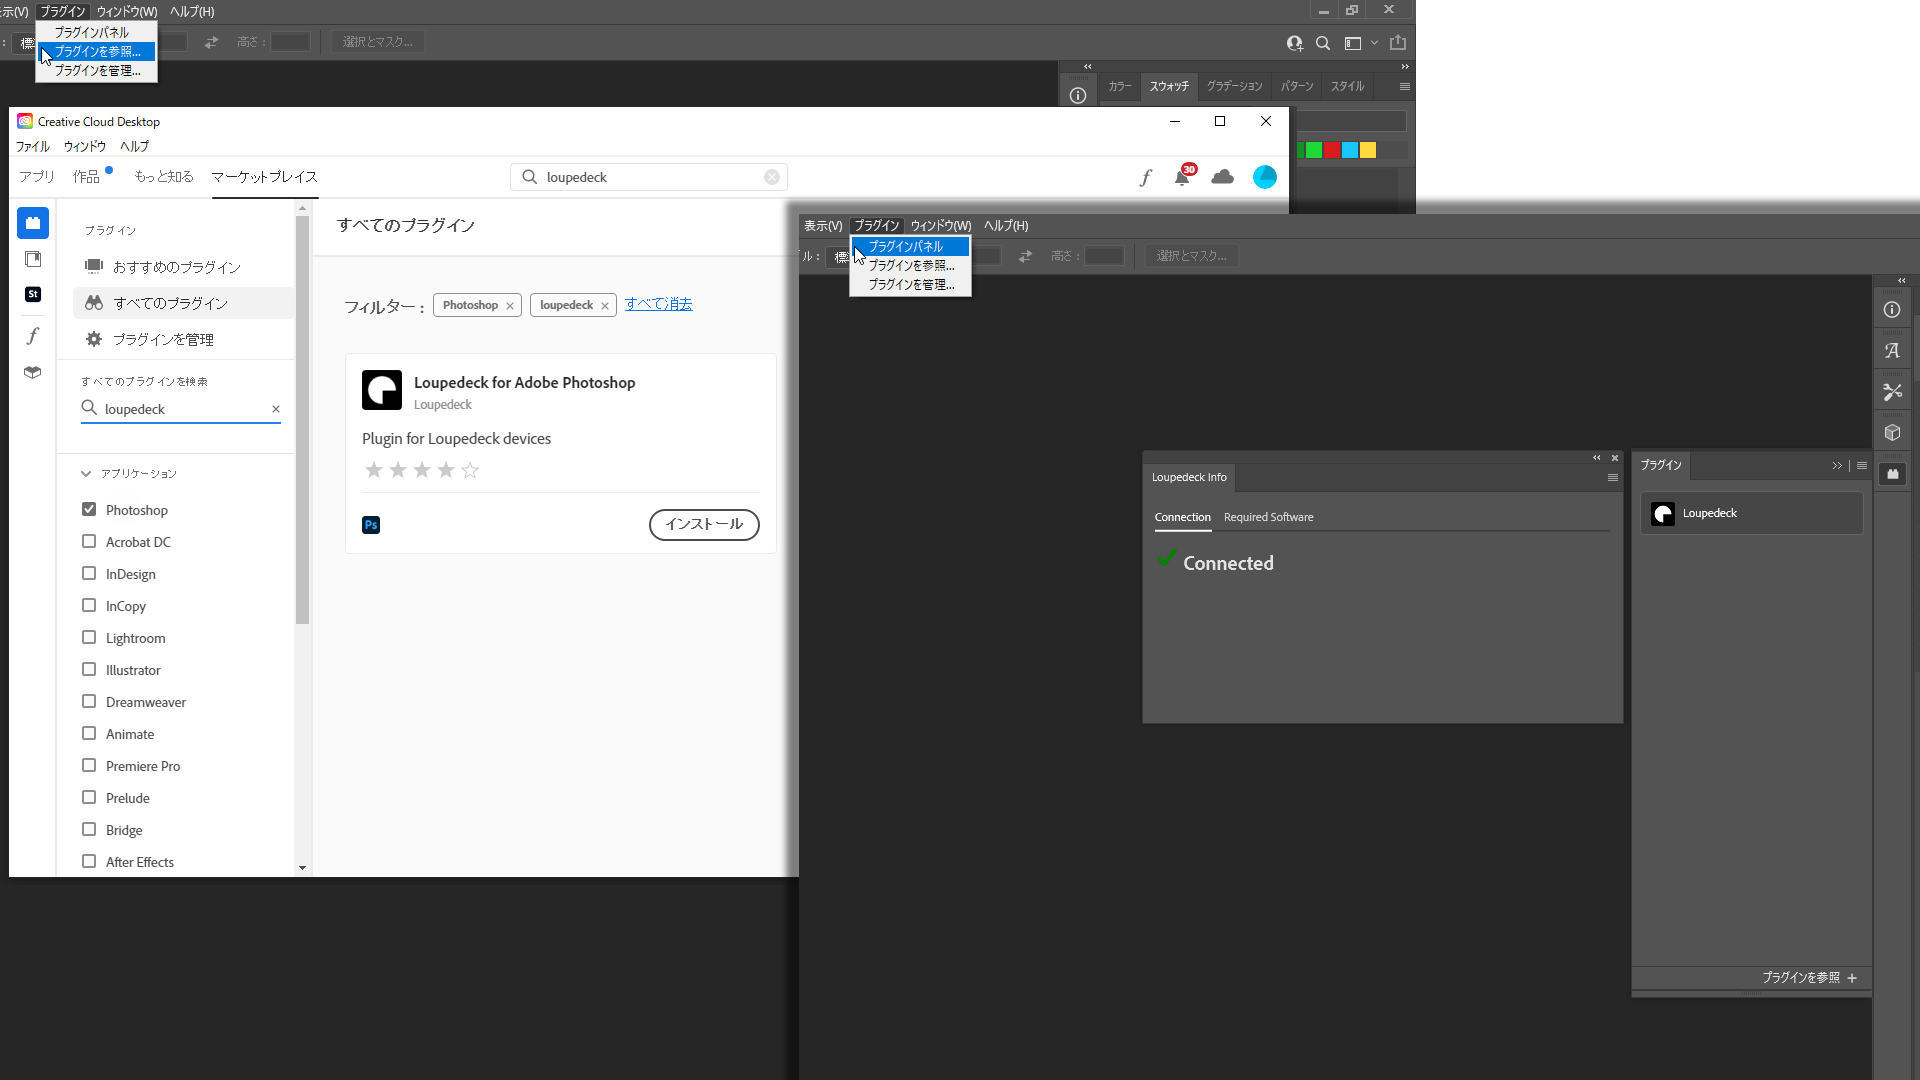1920x1080 pixels.
Task: Click the info panel icon in right dock
Action: coord(1892,310)
